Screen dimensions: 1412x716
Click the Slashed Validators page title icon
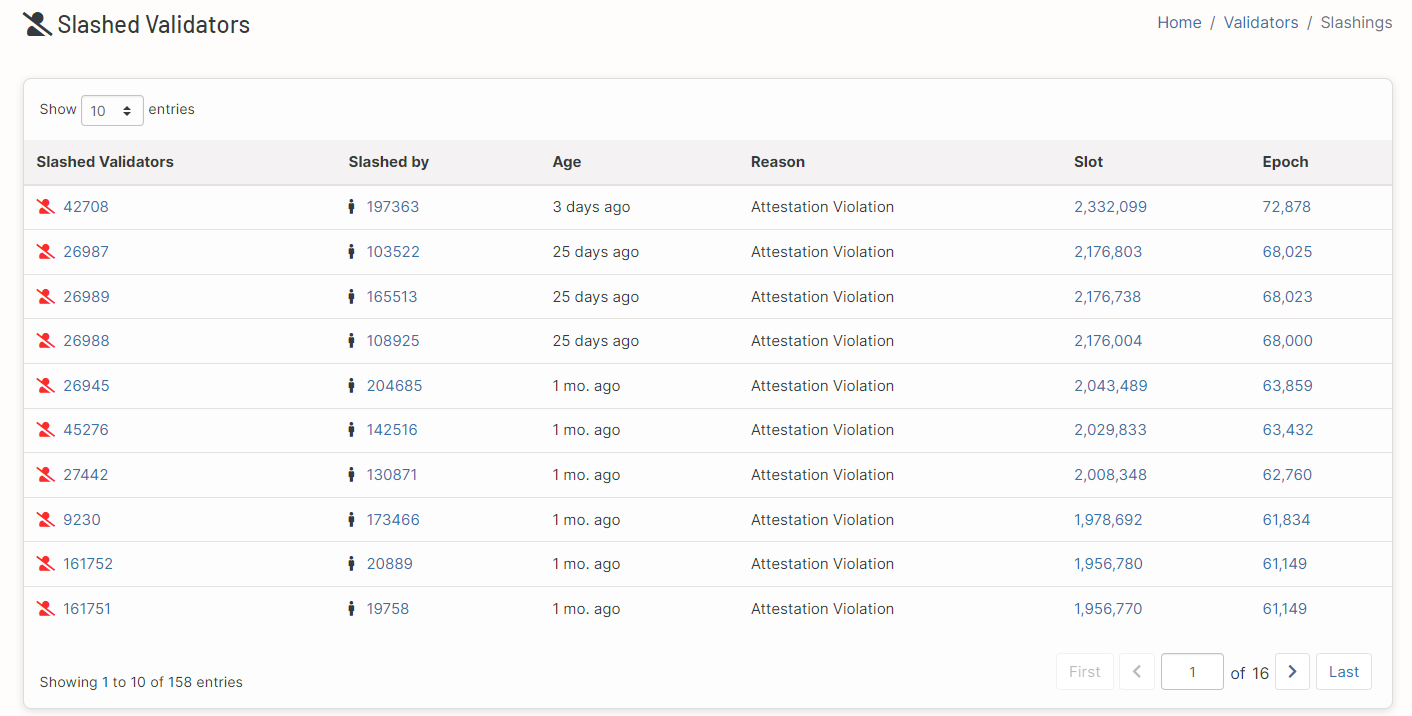(37, 25)
